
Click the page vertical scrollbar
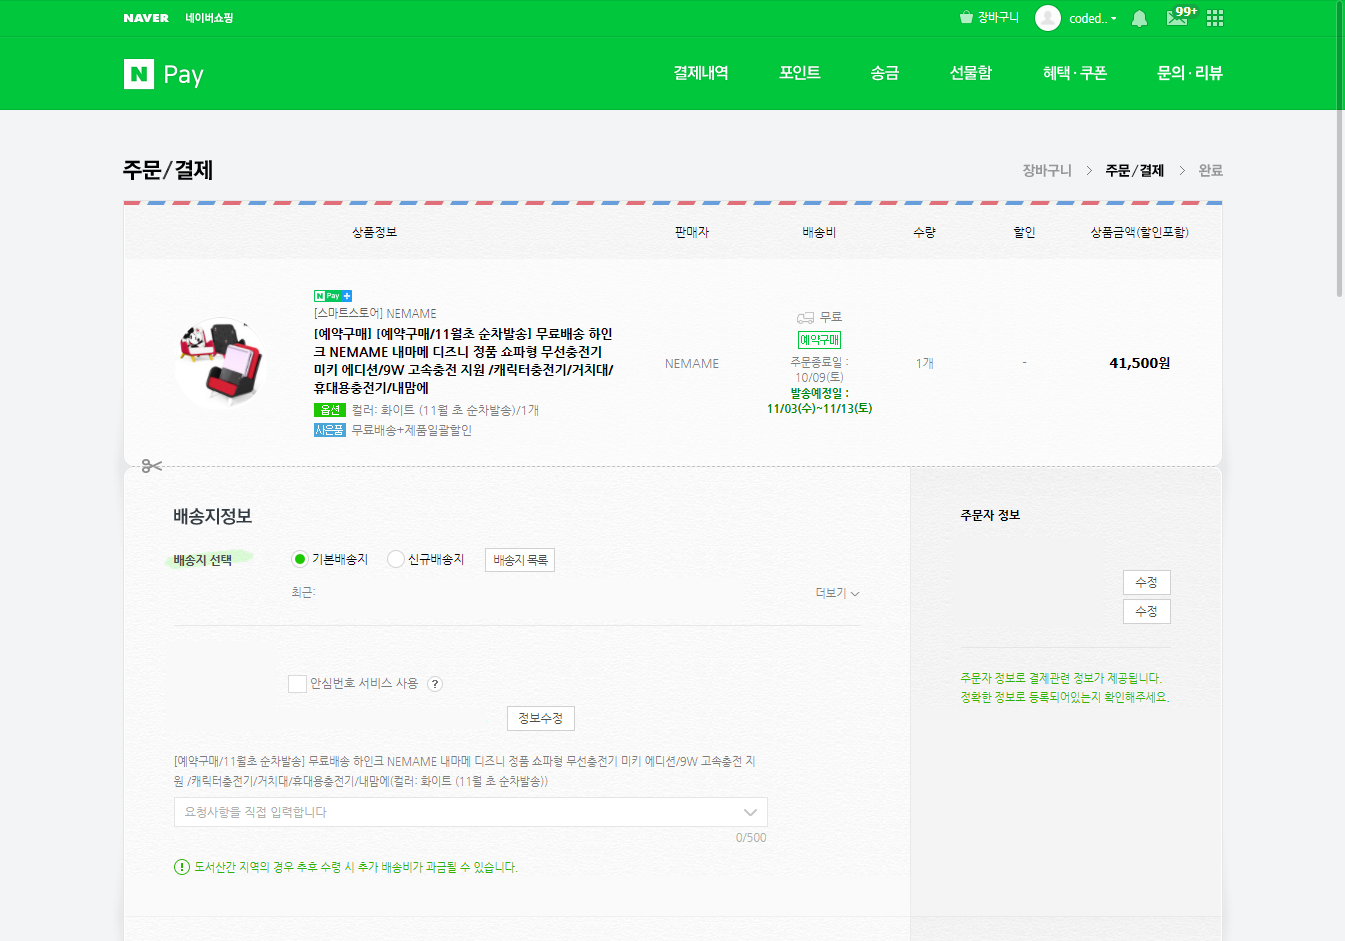click(1340, 150)
